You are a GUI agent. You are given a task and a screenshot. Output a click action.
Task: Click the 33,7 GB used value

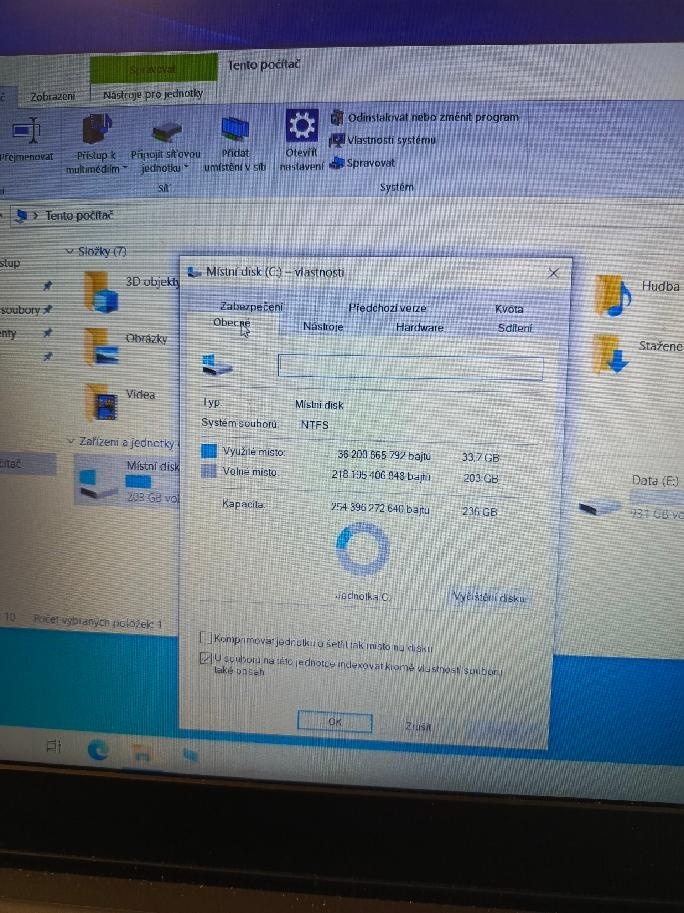[480, 458]
